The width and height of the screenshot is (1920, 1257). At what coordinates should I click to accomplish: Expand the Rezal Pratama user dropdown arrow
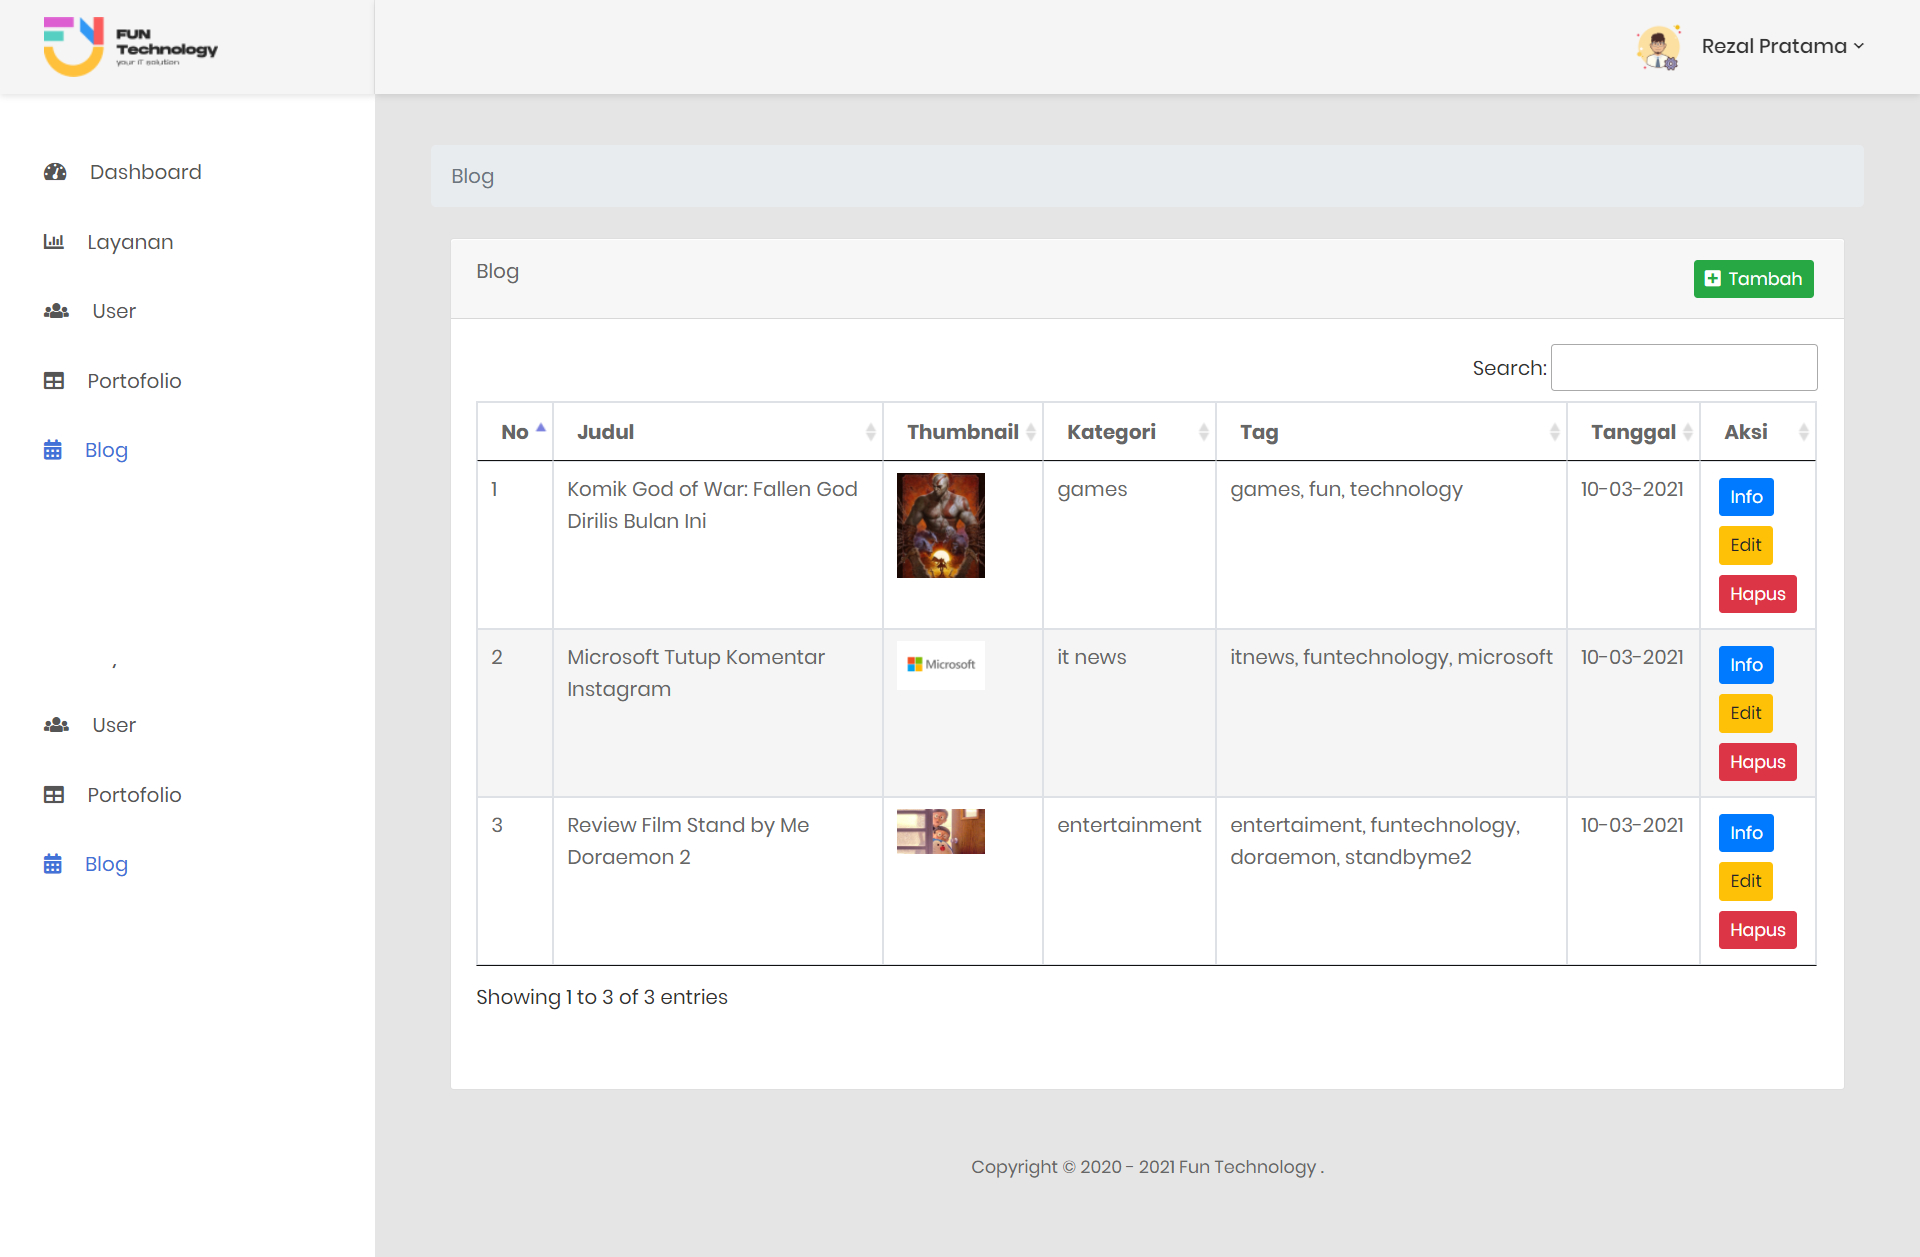1859,46
